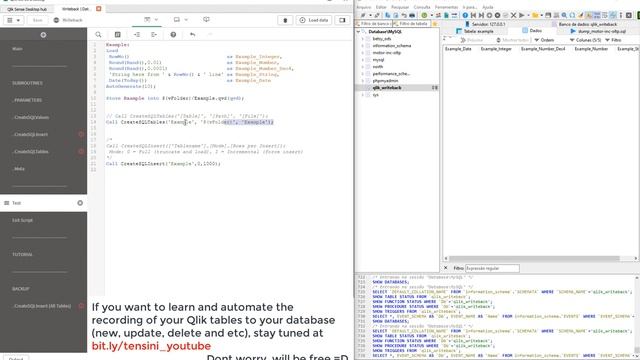Click HeidiSQL connect session manager icon
This screenshot has width=640, height=360.
(x=362, y=15)
